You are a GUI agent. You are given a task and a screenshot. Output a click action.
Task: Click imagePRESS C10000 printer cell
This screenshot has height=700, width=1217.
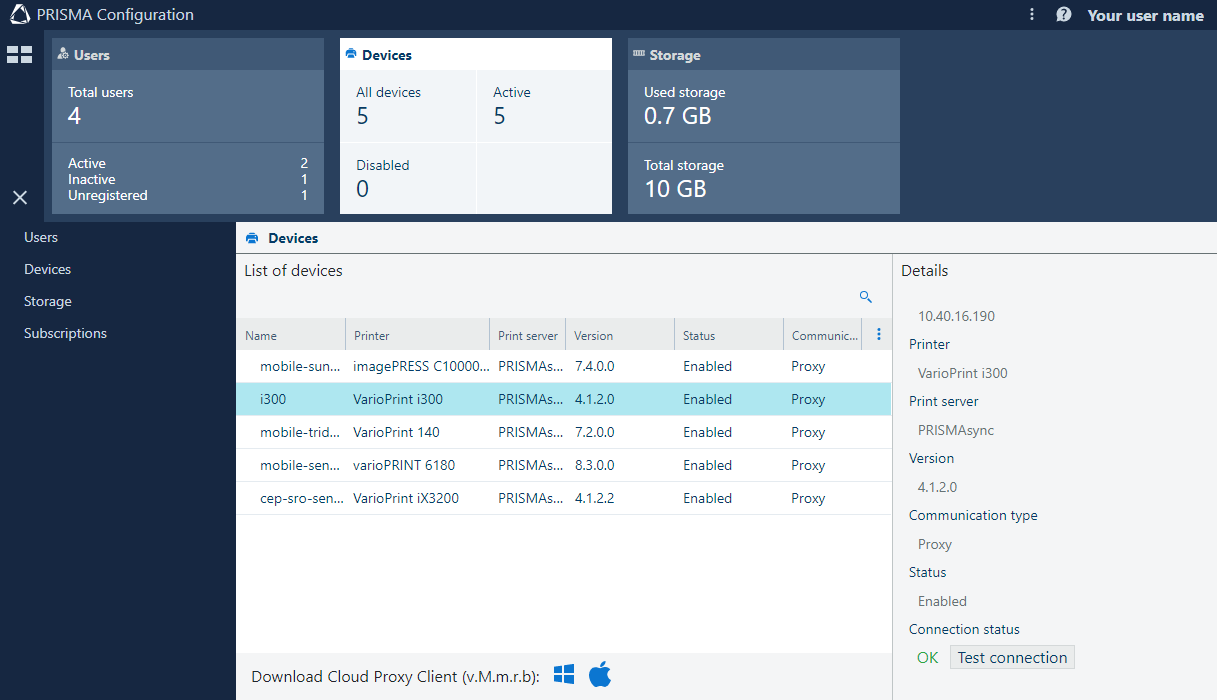click(x=422, y=366)
